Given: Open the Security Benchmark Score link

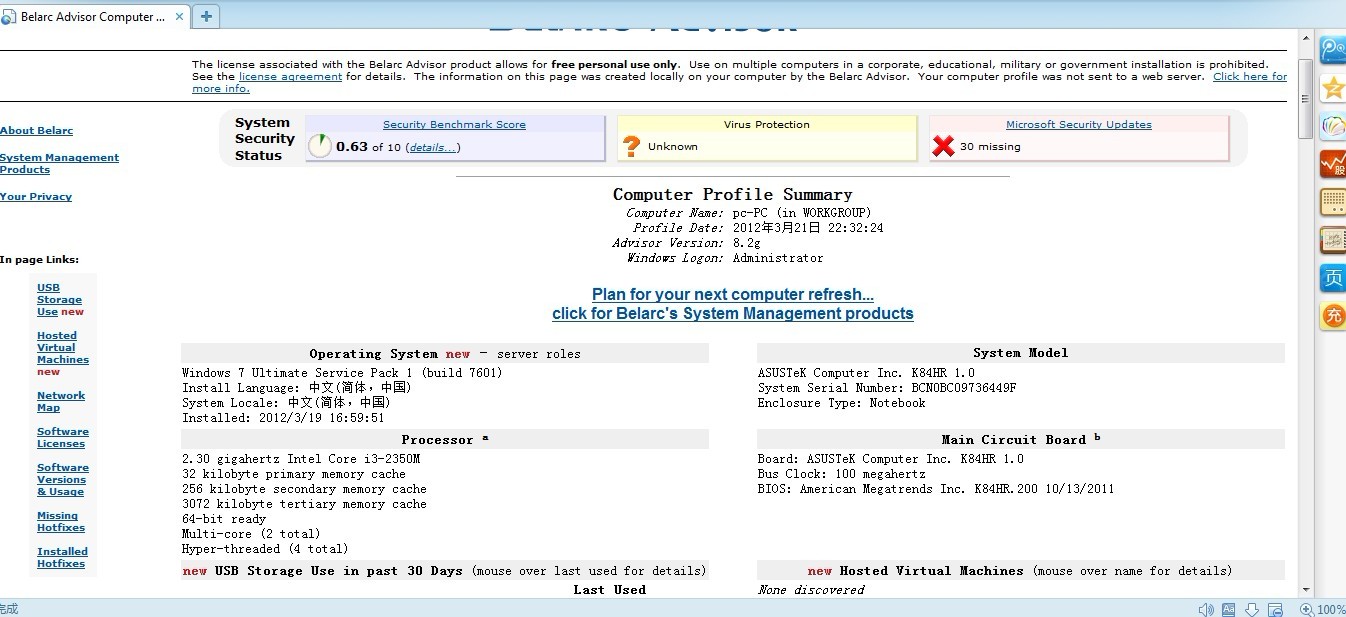Looking at the screenshot, I should 454,125.
